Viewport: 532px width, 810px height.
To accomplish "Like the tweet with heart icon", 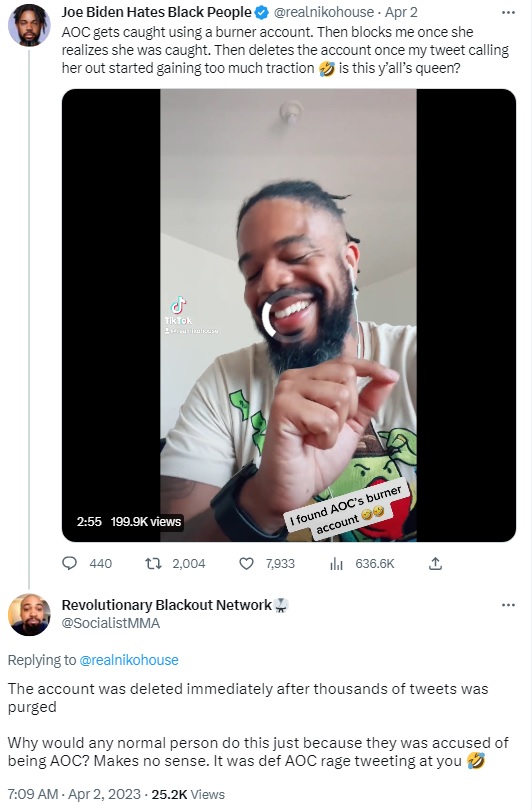I will tap(246, 563).
